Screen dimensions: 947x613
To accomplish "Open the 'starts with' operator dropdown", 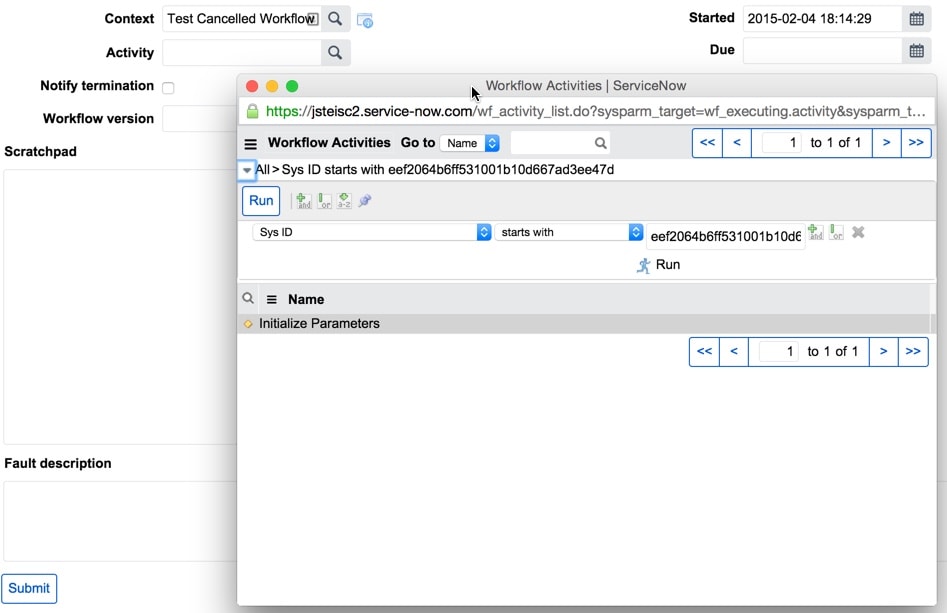I will click(636, 231).
